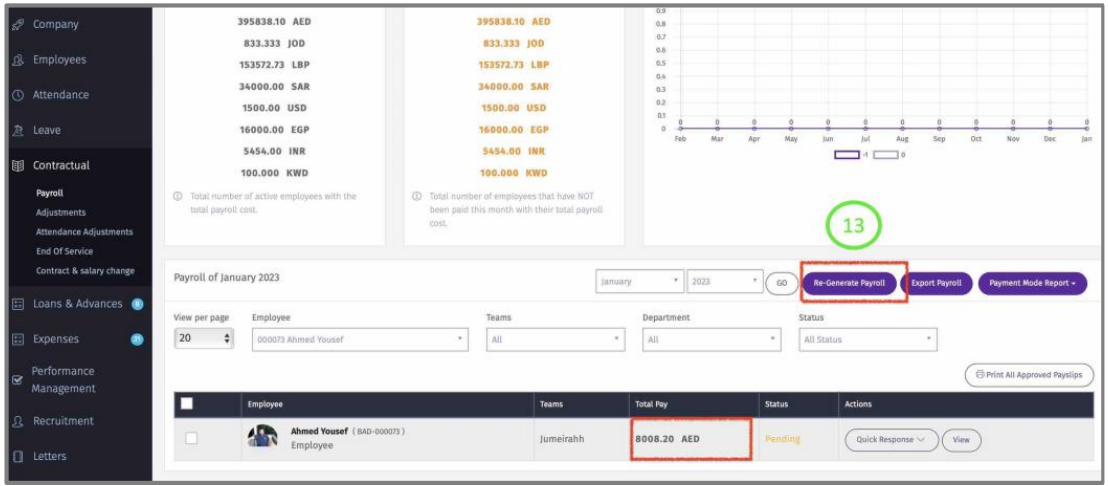The width and height of the screenshot is (1108, 486).
Task: Click the Company sidebar icon
Action: pyautogui.click(x=18, y=24)
